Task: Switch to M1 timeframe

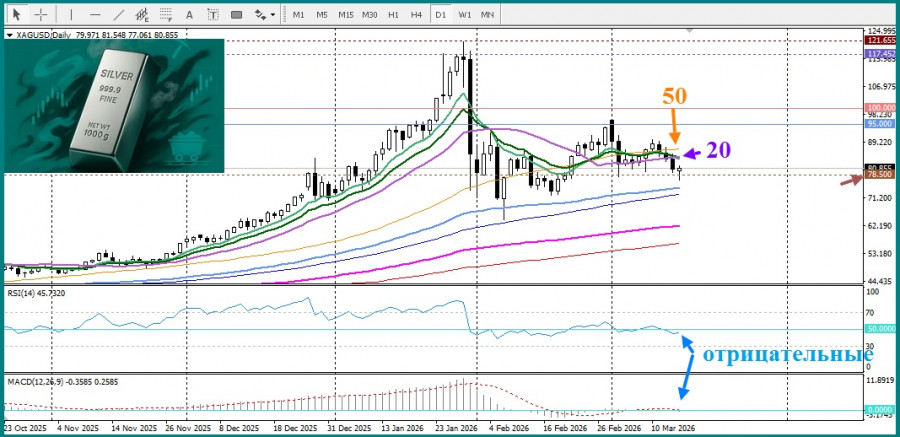Action: coord(298,14)
